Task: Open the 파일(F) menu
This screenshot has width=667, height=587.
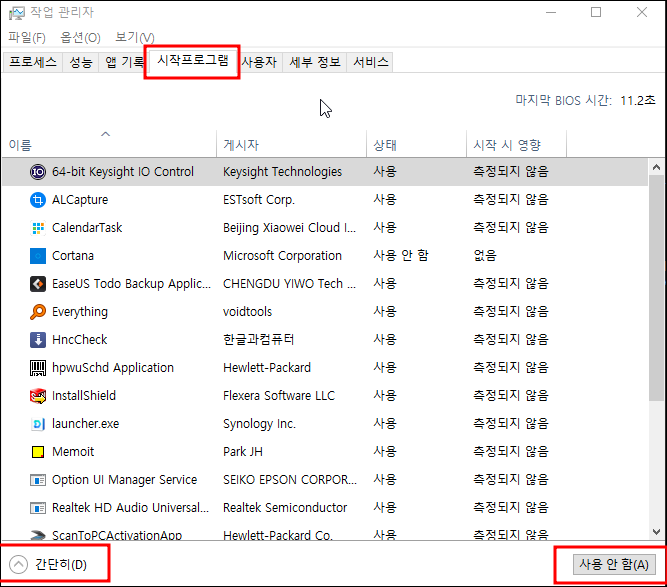Action: click(x=27, y=37)
